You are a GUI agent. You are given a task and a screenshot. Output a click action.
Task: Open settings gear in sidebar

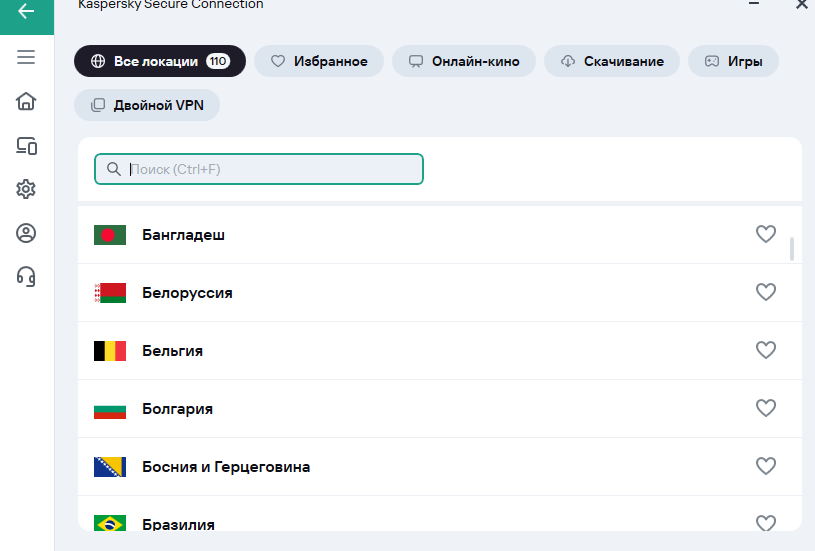click(26, 189)
